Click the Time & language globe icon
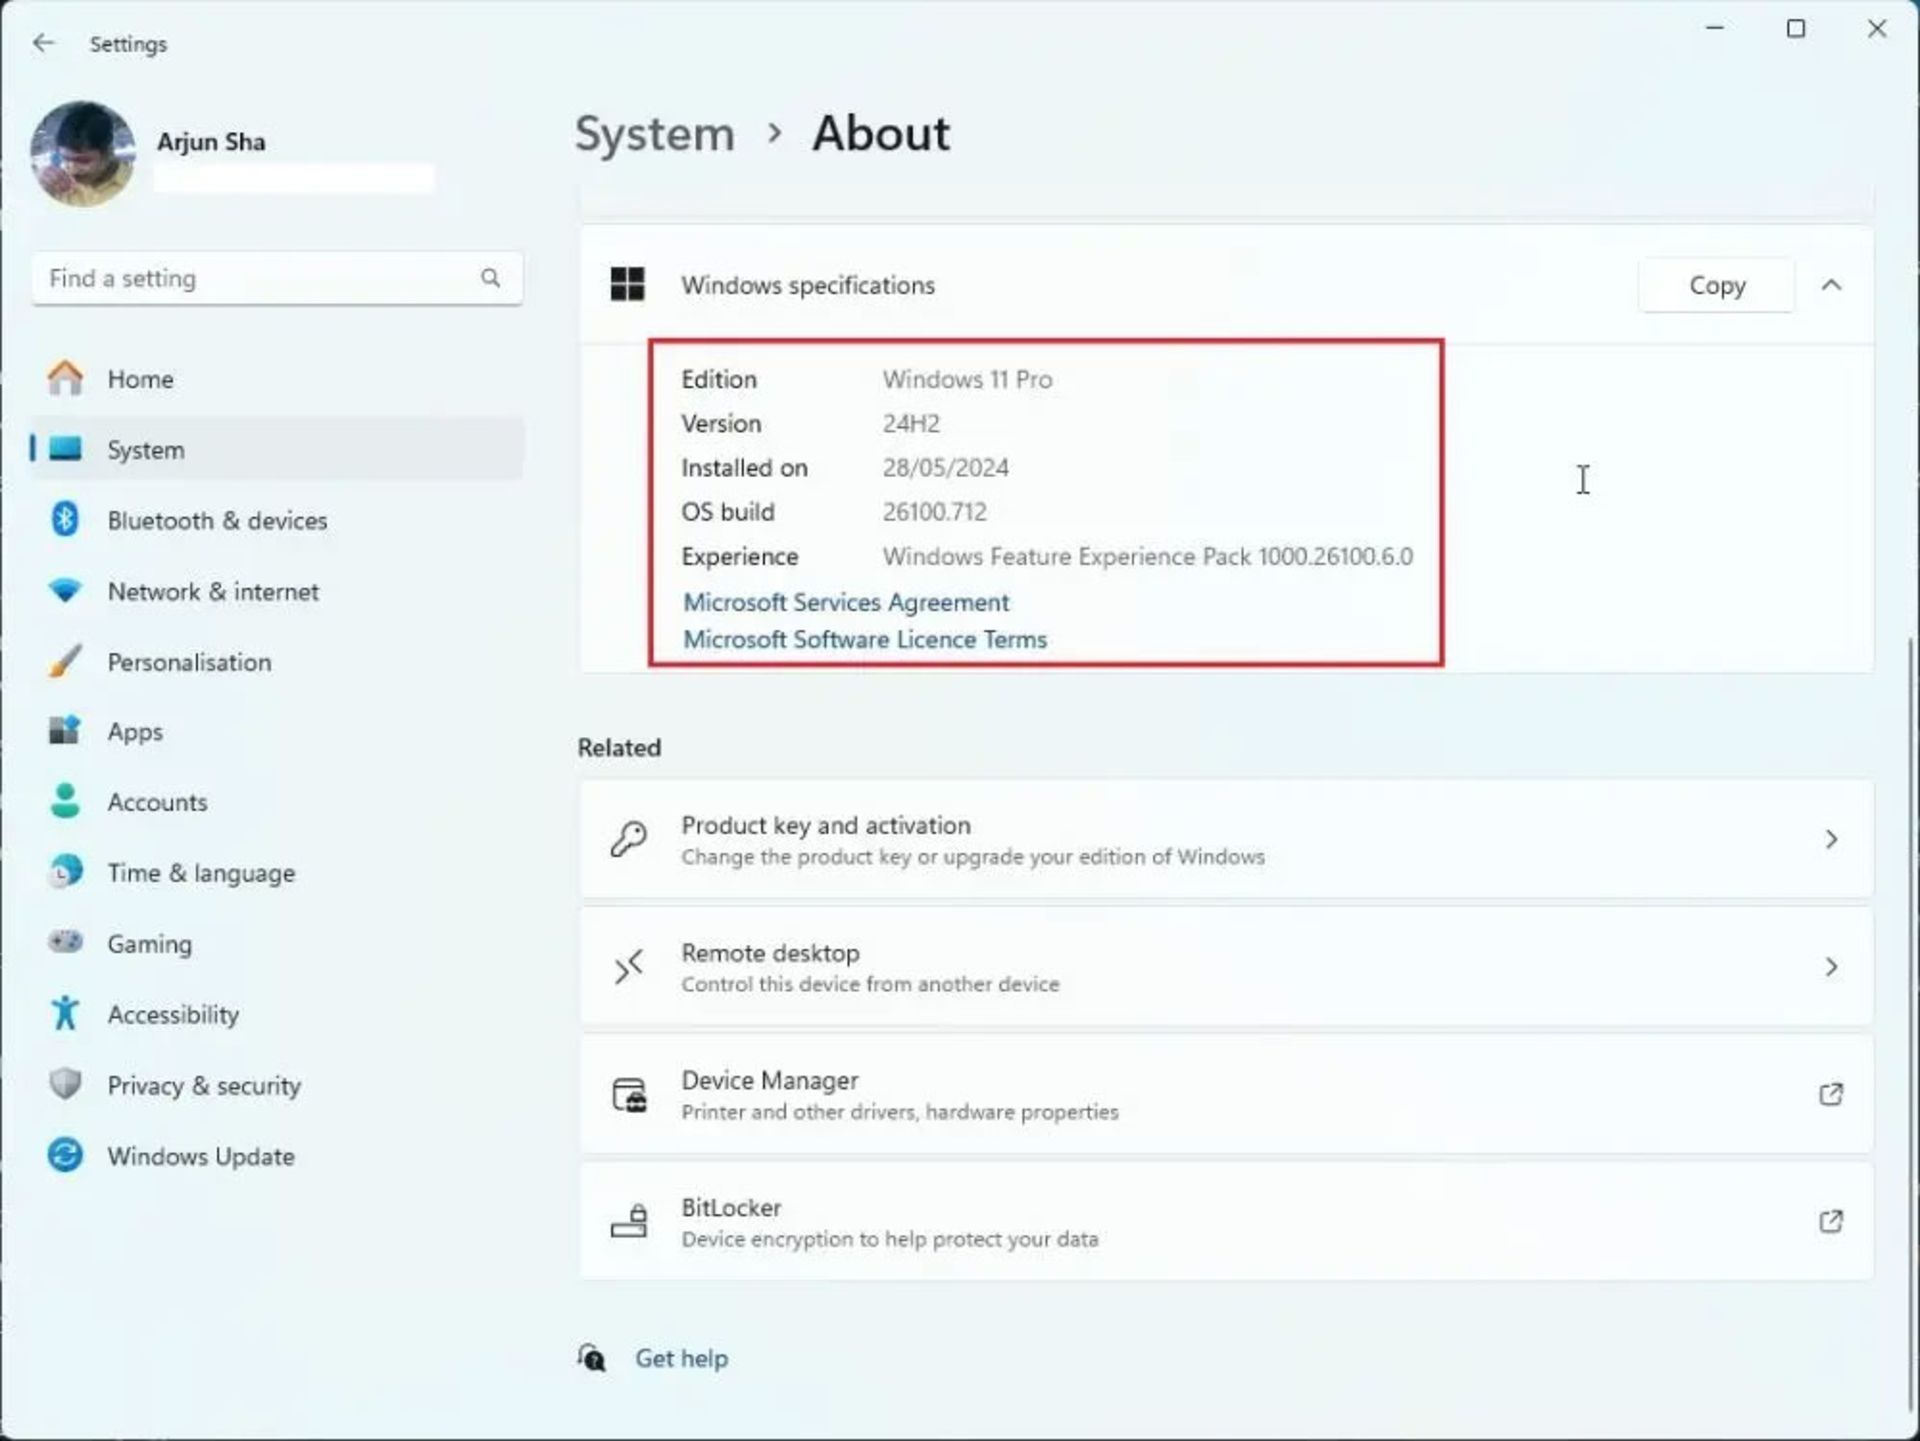Screen dimensions: 1920x1441 coord(66,873)
